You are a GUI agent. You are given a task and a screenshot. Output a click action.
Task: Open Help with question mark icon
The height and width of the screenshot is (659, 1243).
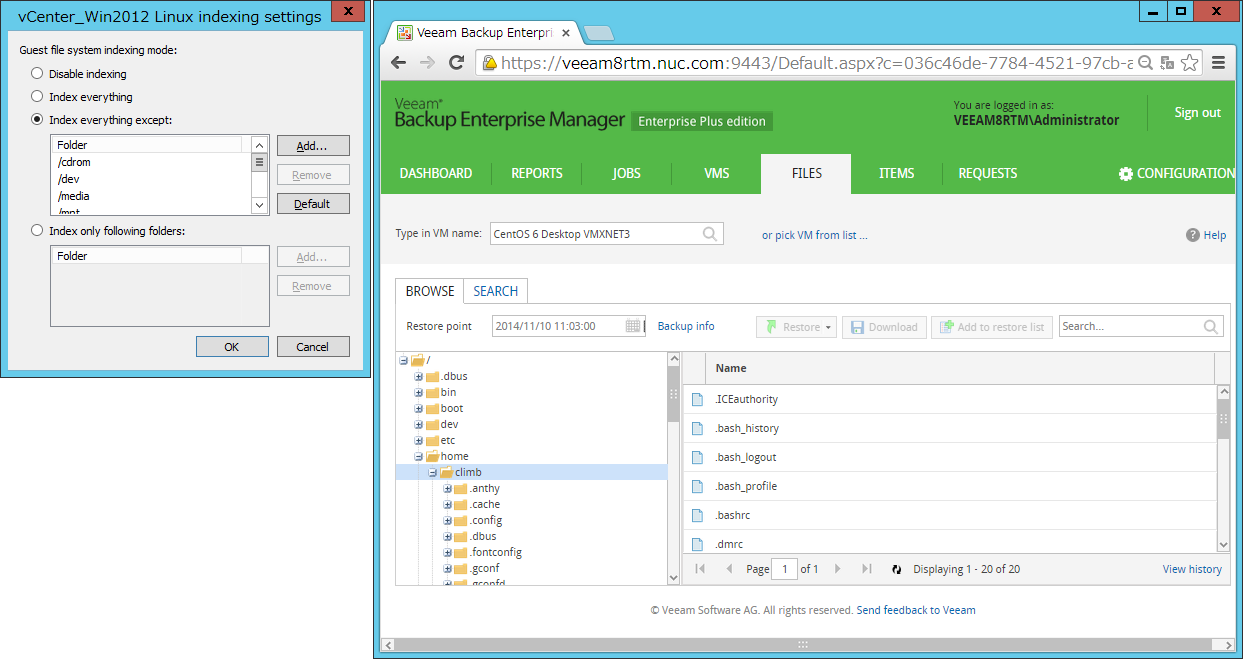pyautogui.click(x=1192, y=235)
